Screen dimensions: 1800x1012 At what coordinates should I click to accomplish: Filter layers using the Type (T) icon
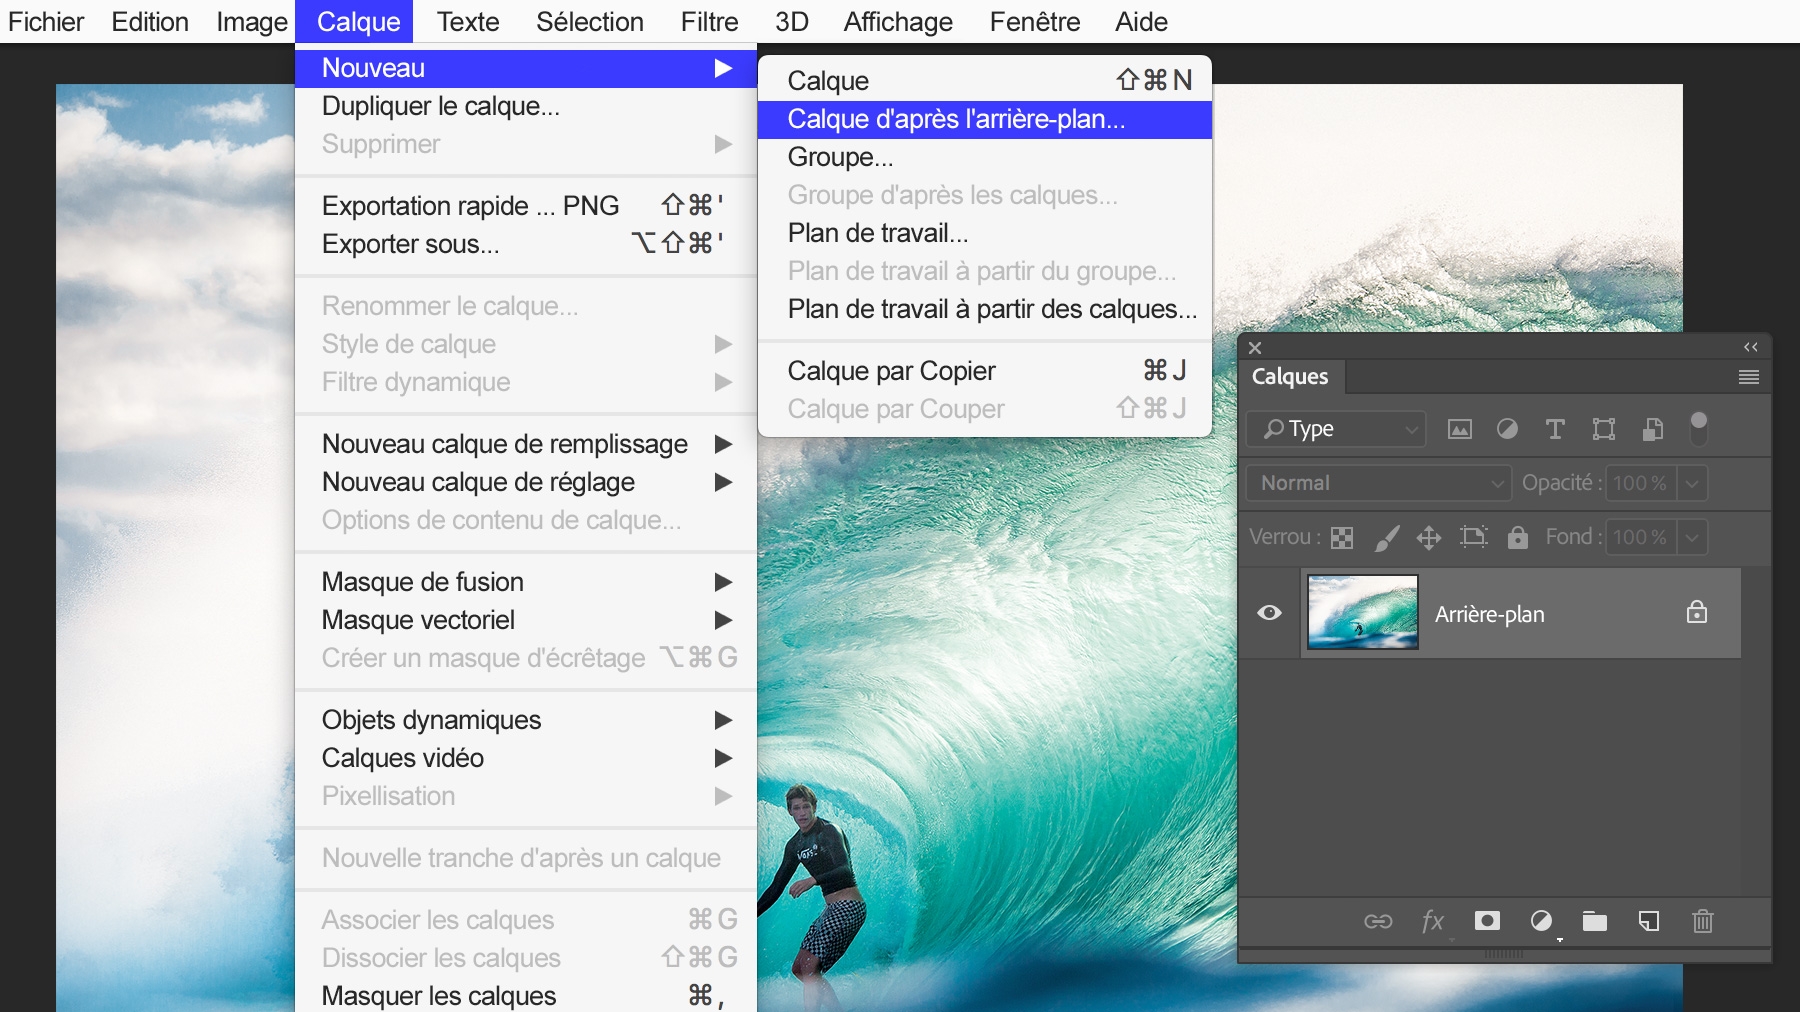click(1556, 428)
